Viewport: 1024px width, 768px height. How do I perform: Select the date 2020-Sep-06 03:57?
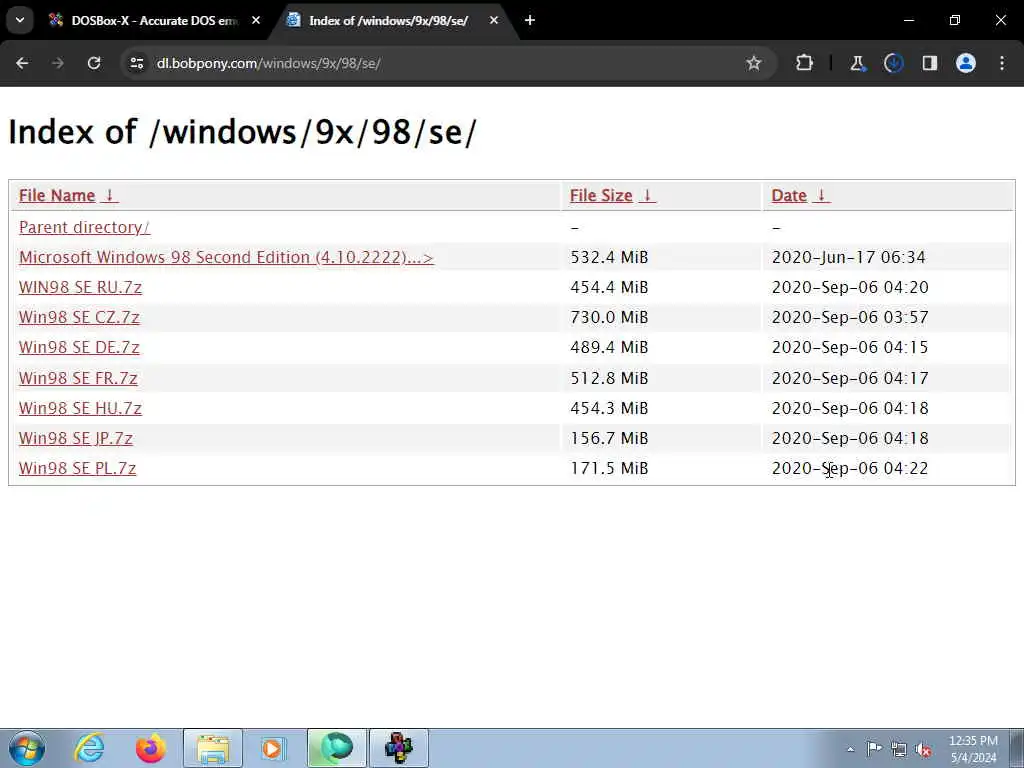[850, 317]
